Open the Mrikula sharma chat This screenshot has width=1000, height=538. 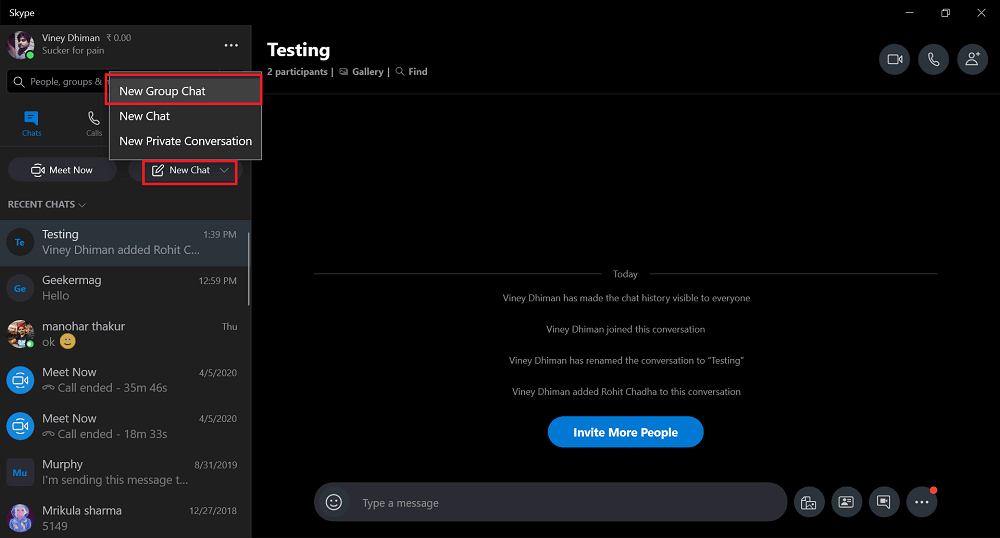click(x=125, y=518)
